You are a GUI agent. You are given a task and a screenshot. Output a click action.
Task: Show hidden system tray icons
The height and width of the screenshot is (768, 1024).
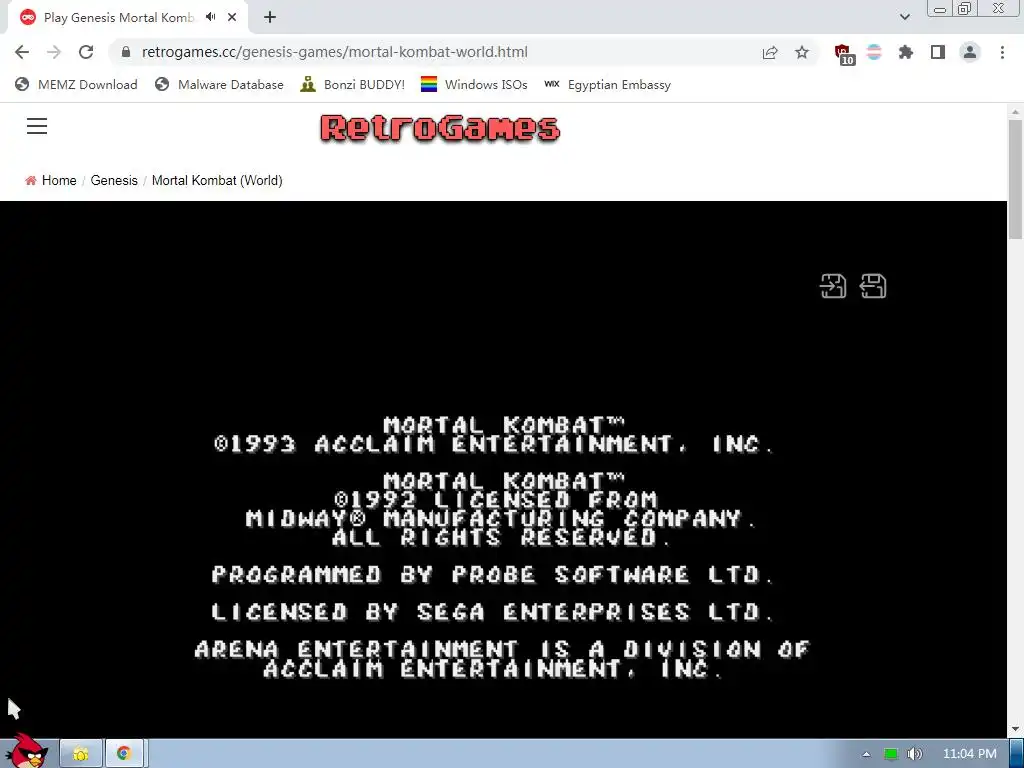[866, 754]
